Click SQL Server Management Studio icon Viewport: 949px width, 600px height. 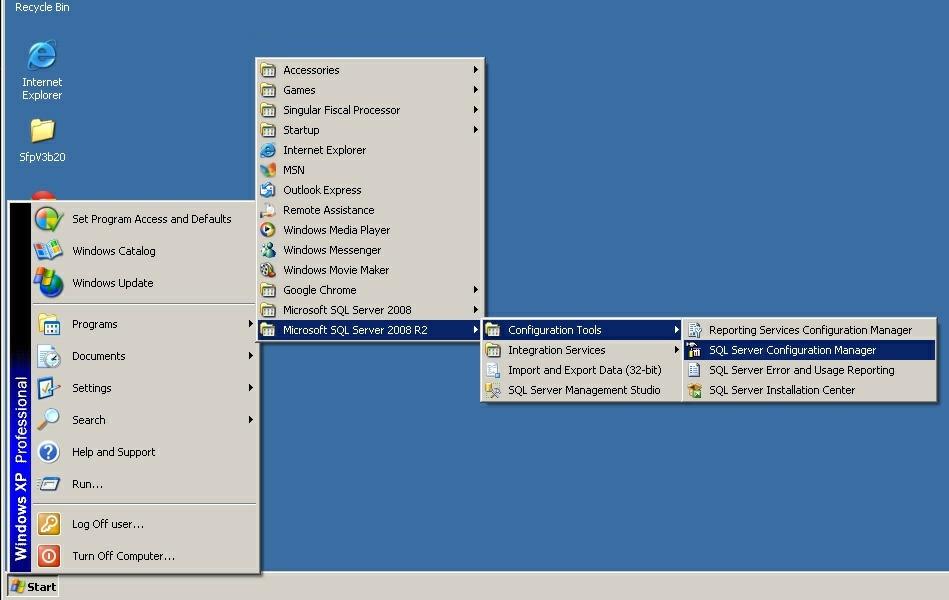[493, 390]
